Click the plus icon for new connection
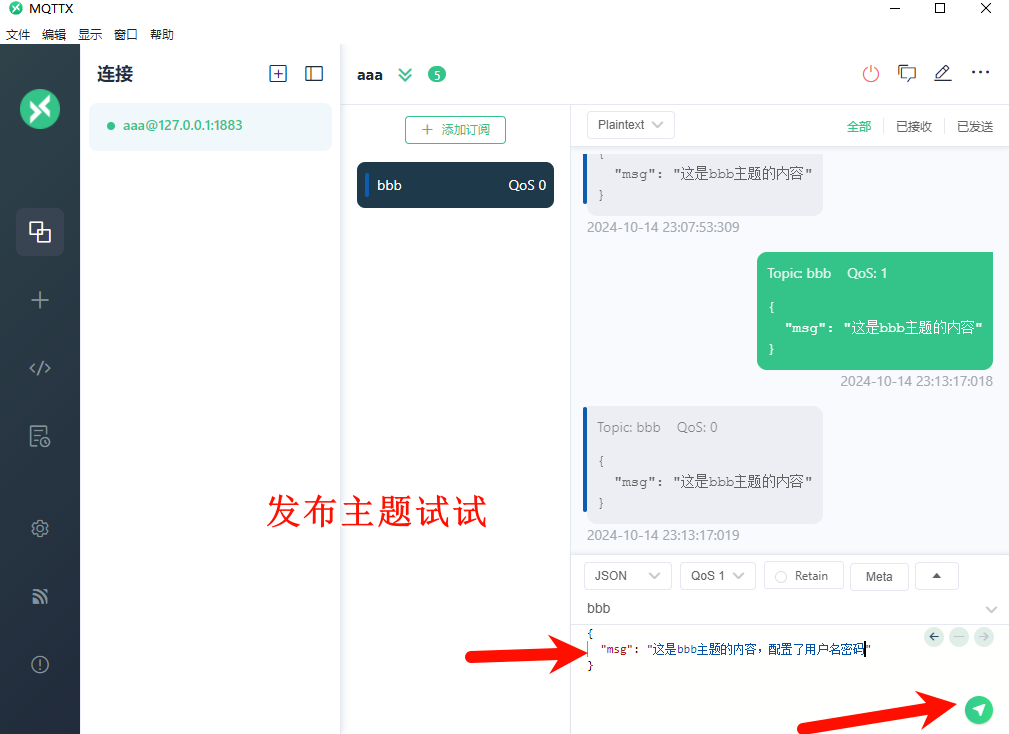This screenshot has height=734, width=1009. tap(40, 300)
